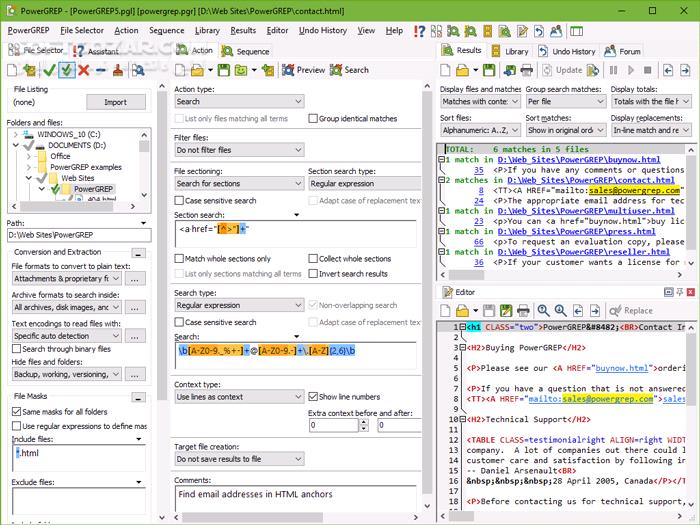Click the pause icon in the Results toolbar
Screen dimensions: 700x525
point(613,70)
